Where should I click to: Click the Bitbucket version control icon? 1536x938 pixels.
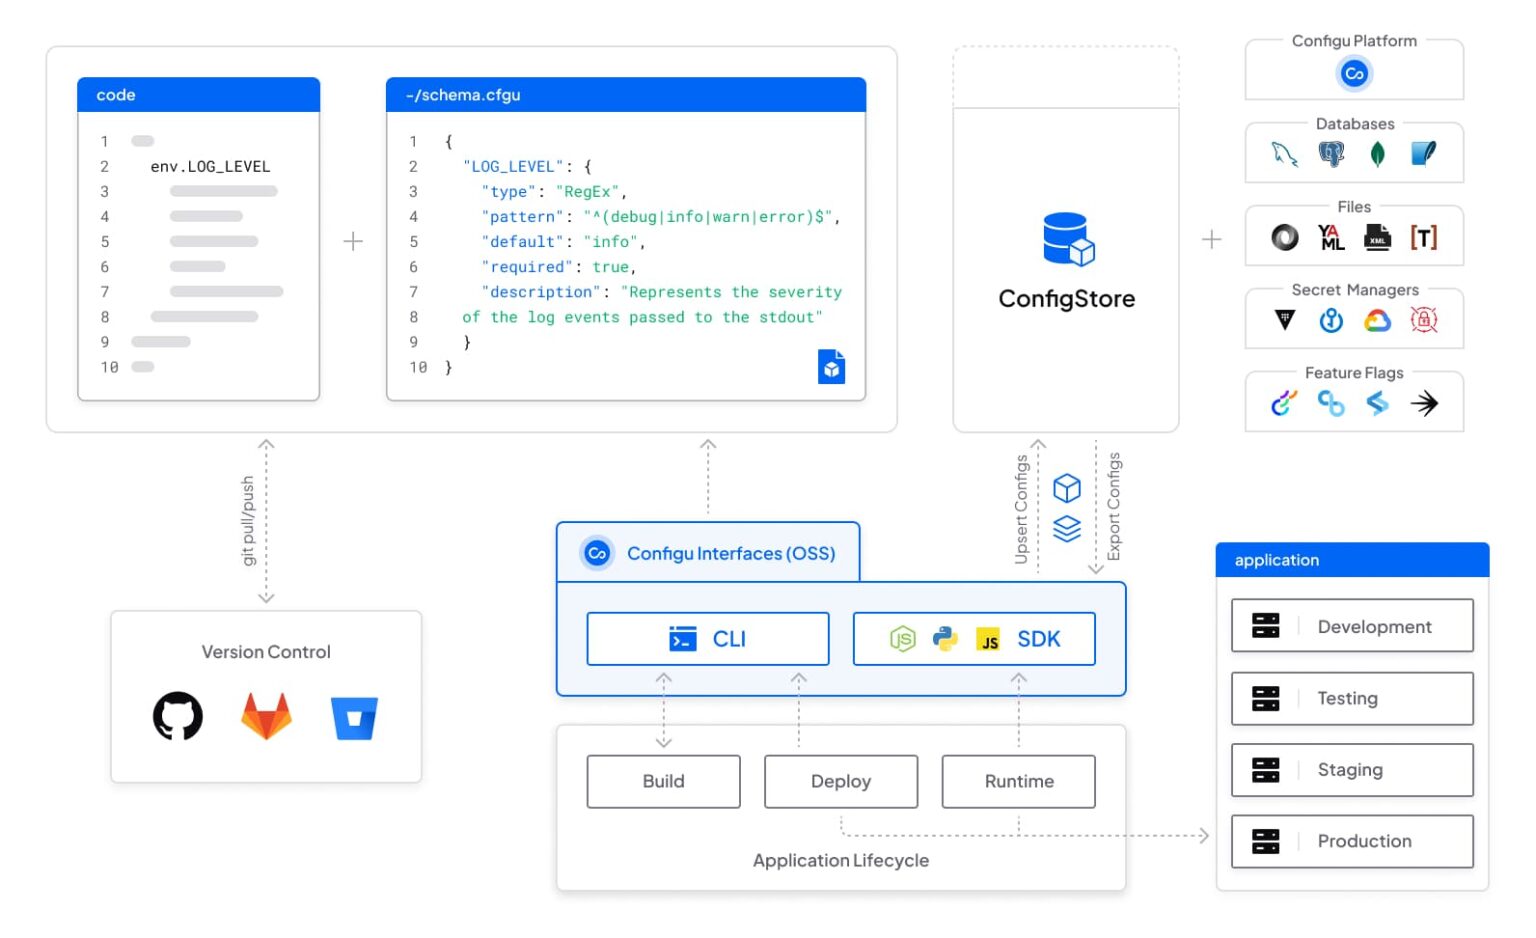[x=352, y=715]
